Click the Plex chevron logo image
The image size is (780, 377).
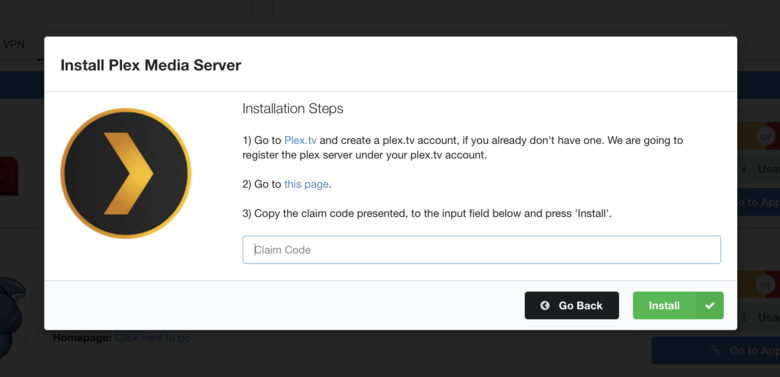point(126,173)
